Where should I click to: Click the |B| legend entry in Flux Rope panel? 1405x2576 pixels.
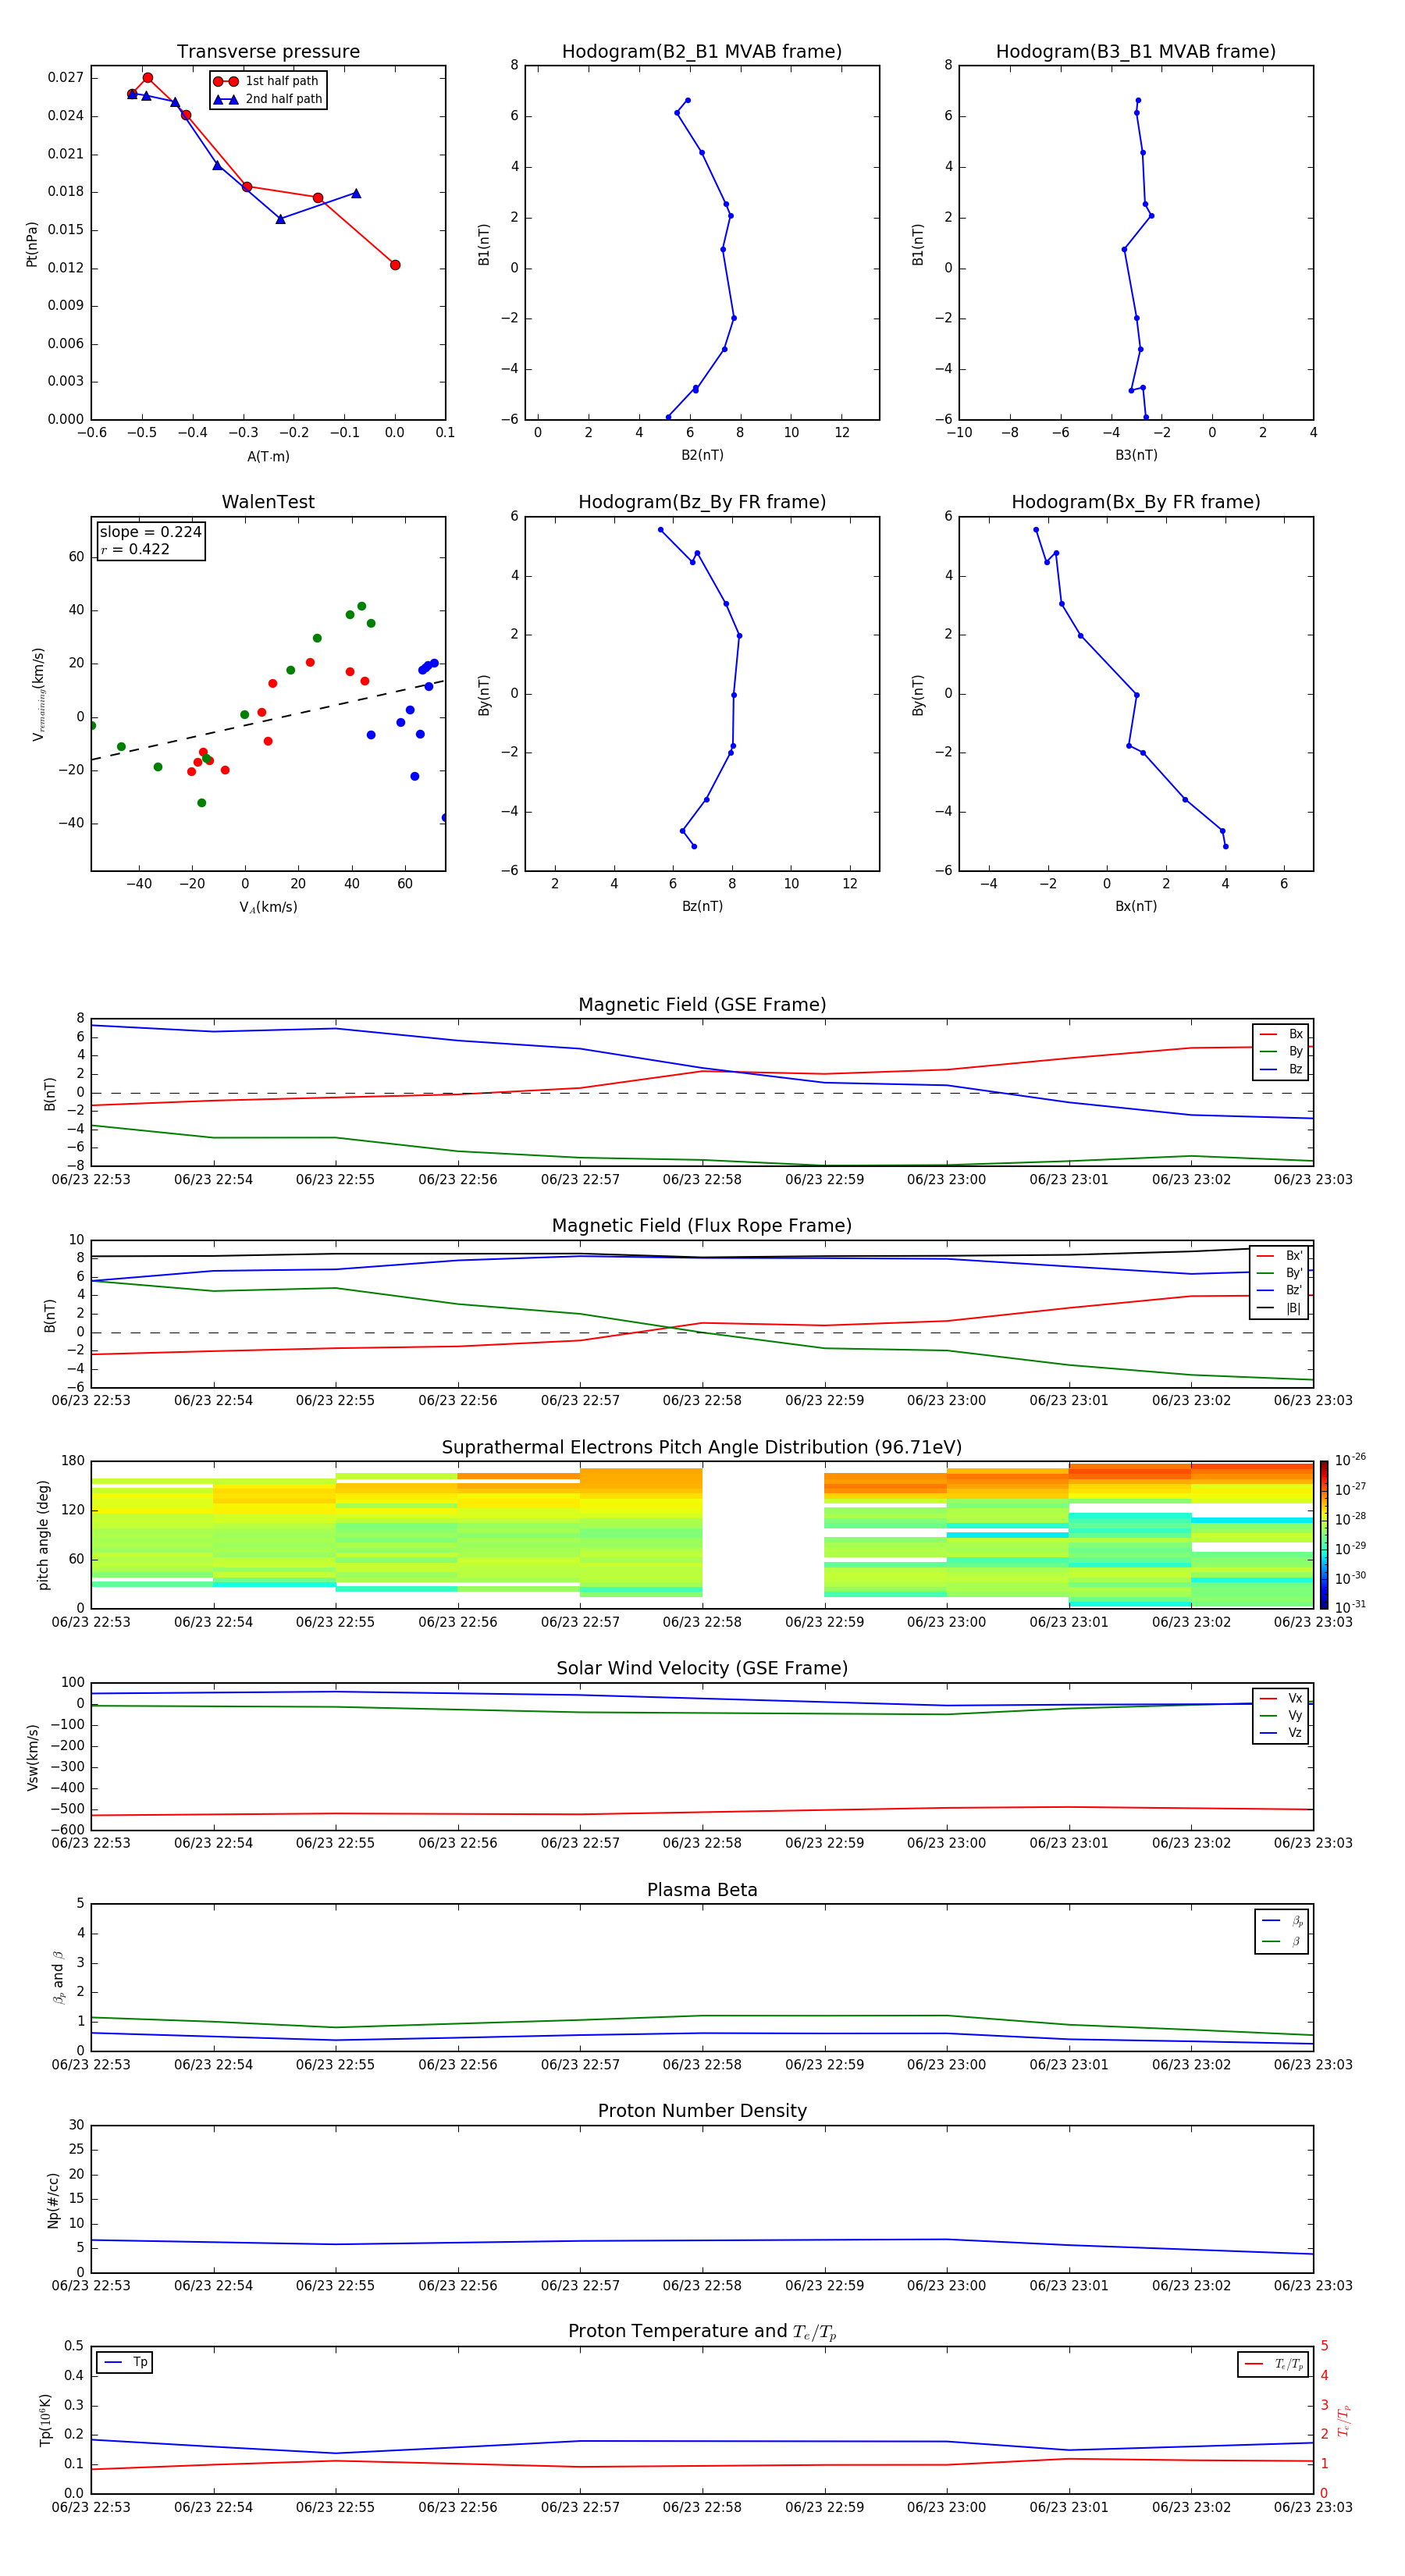1279,1308
